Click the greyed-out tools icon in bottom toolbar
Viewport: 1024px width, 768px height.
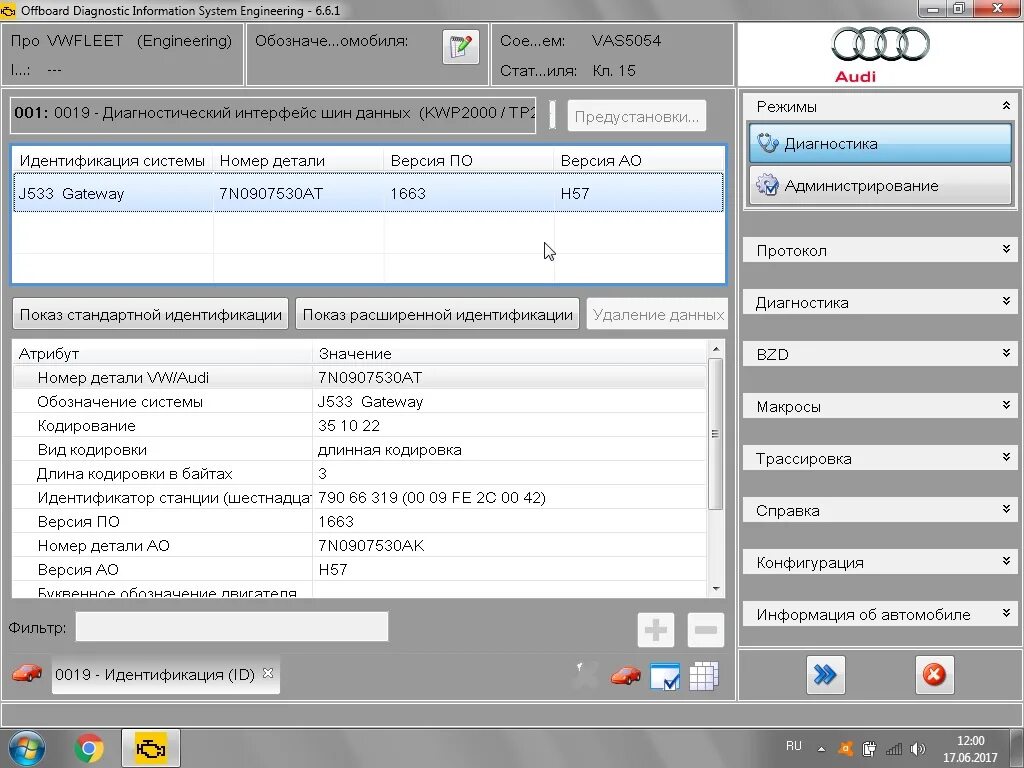point(586,675)
